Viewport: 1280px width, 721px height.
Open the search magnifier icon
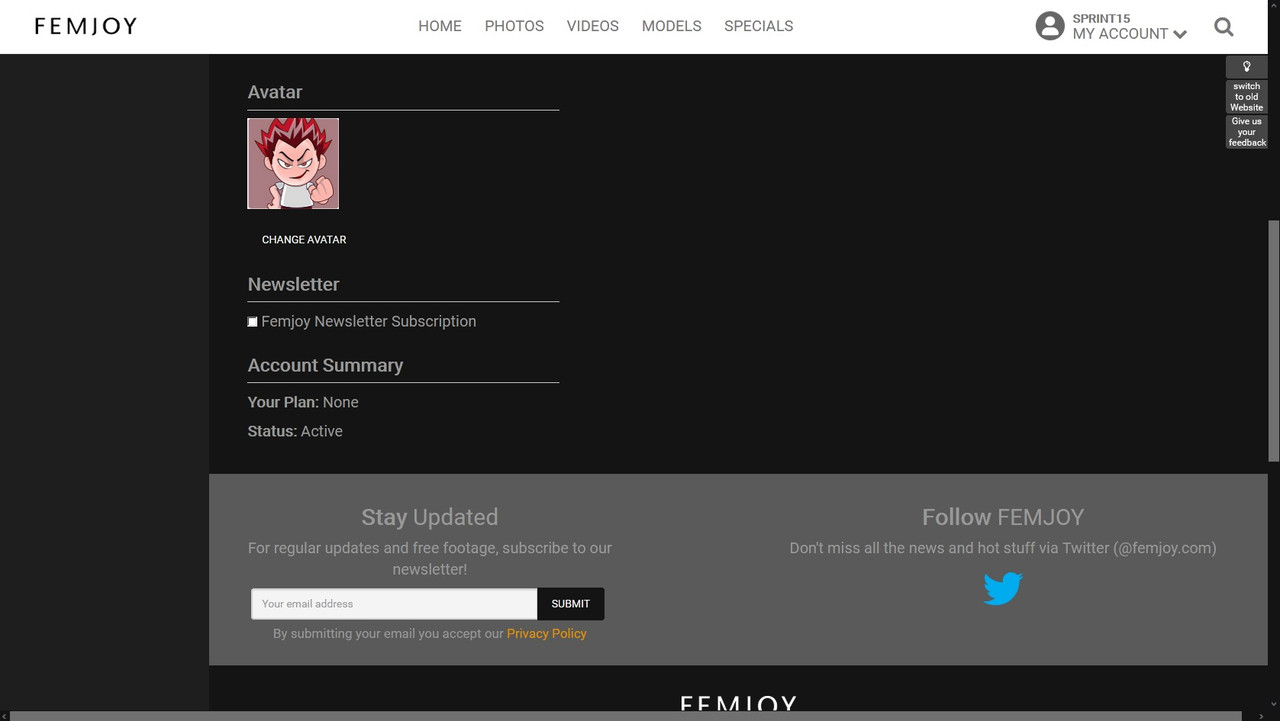click(1224, 27)
